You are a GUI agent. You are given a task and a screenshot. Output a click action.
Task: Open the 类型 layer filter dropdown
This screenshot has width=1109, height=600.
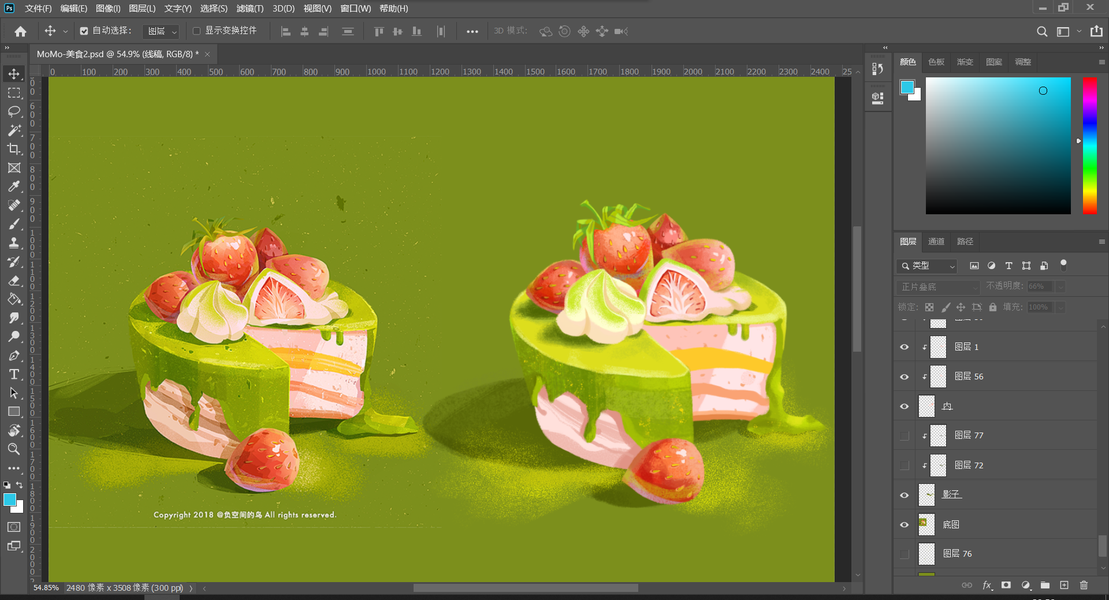(927, 266)
